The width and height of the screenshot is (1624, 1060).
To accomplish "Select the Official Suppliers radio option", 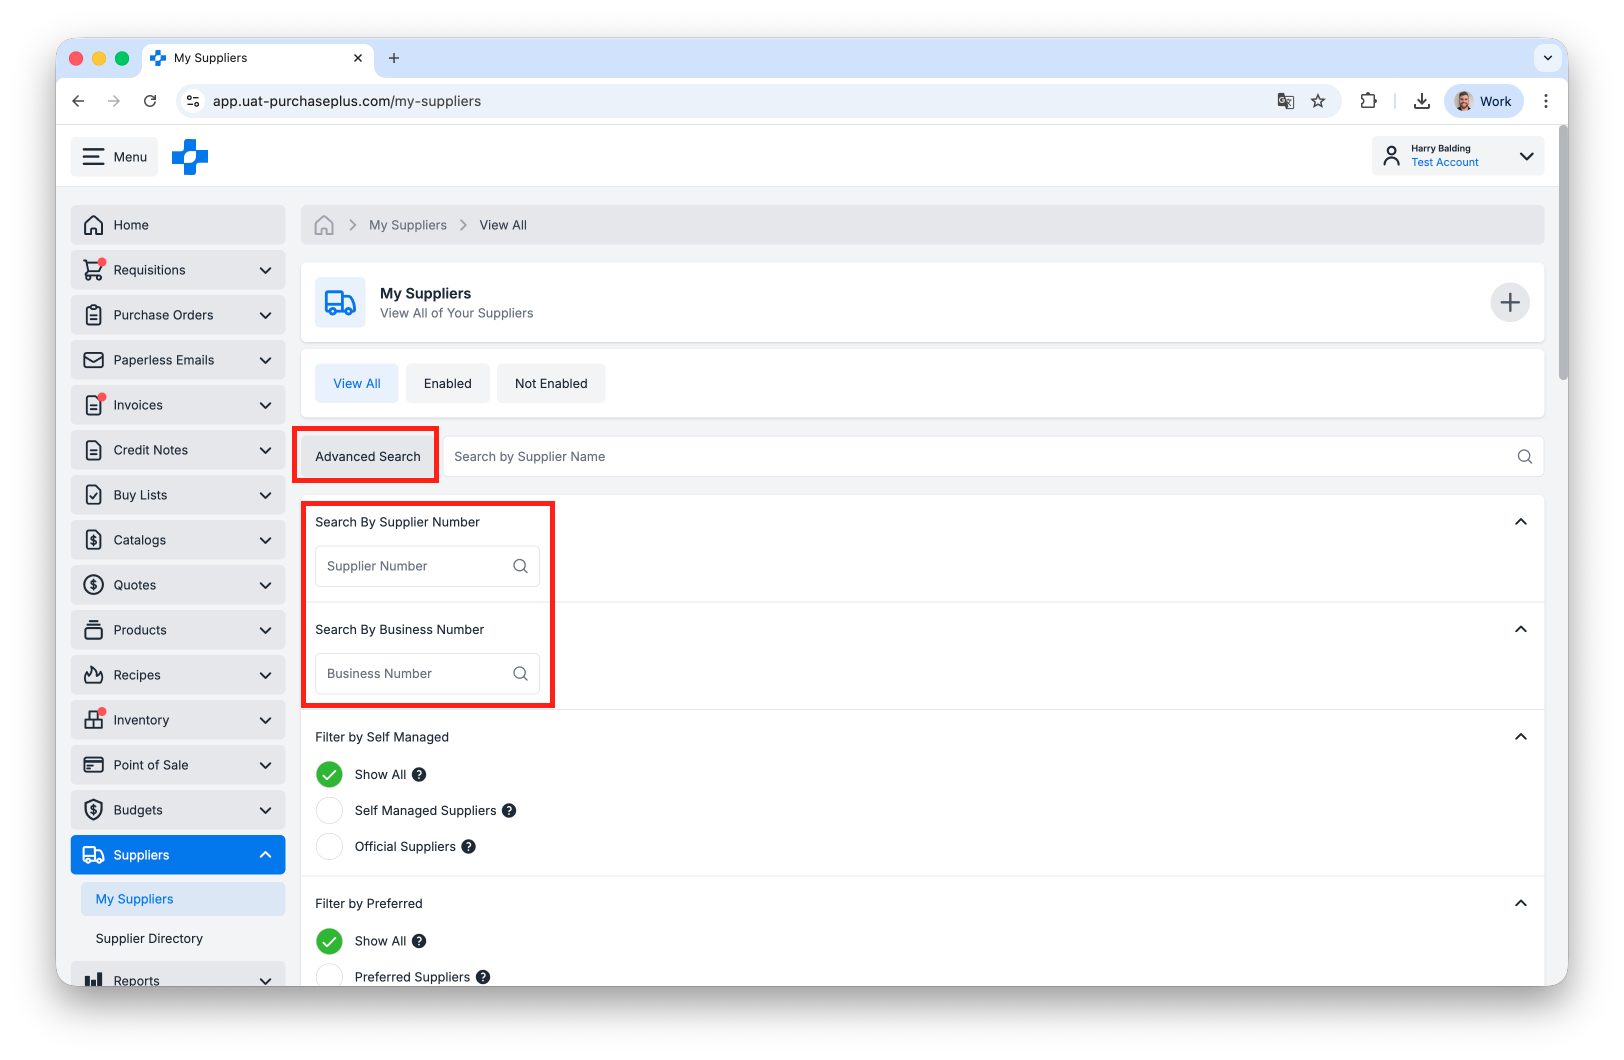I will [x=330, y=847].
